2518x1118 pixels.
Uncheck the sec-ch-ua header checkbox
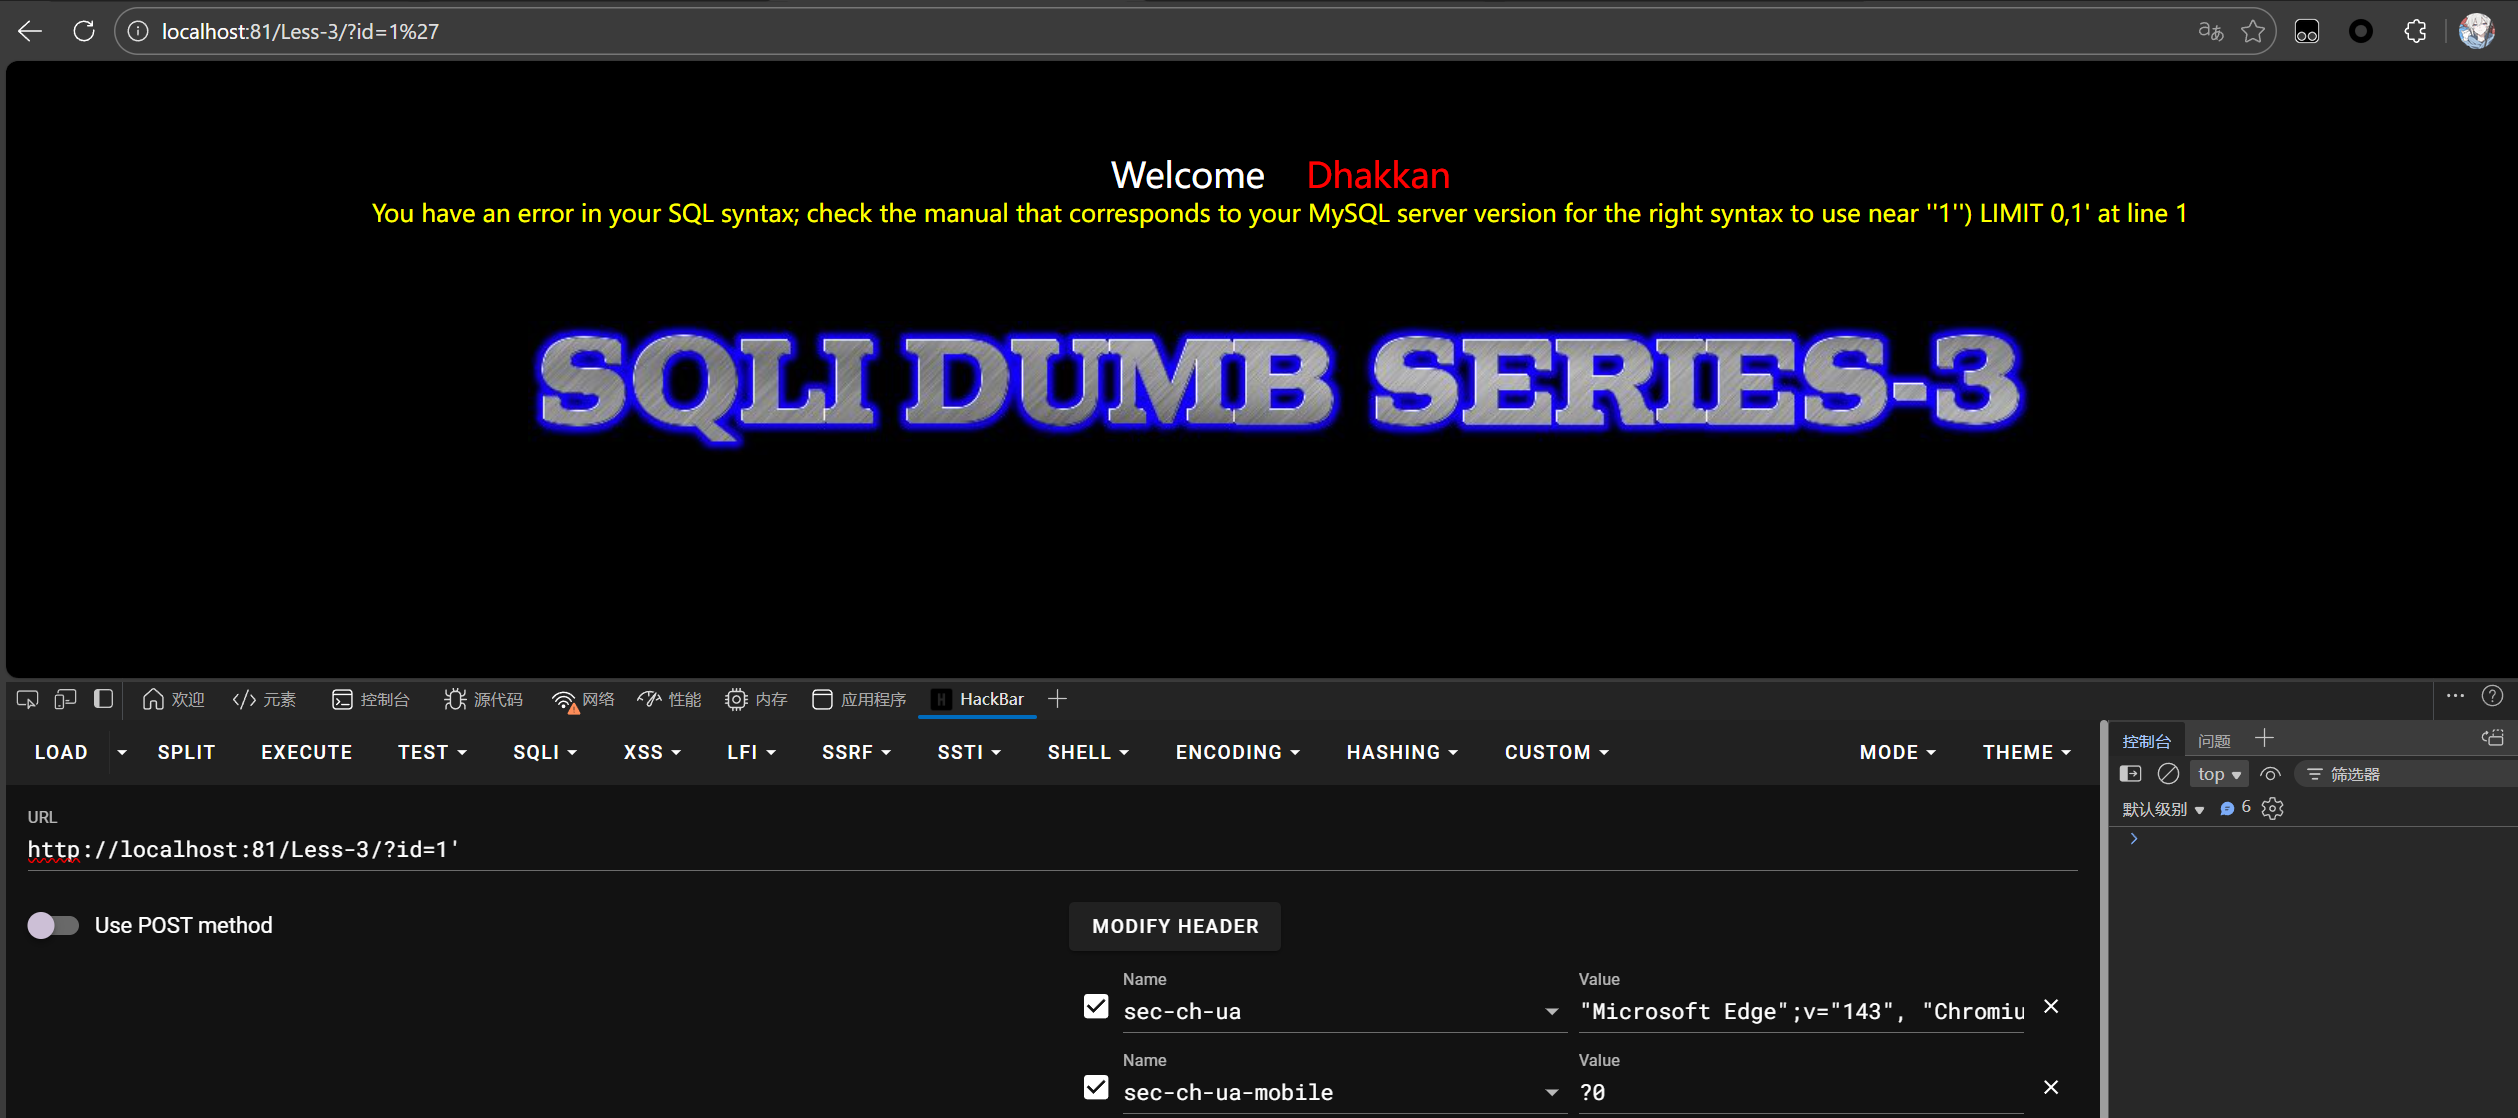coord(1096,1007)
